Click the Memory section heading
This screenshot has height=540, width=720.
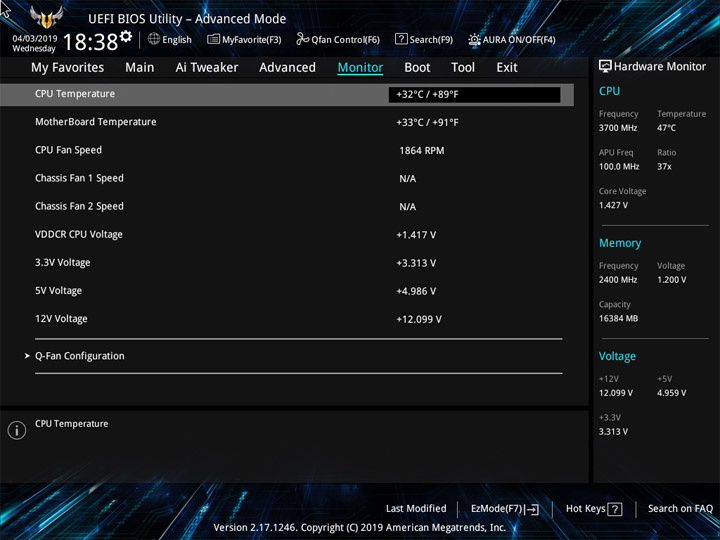click(619, 243)
